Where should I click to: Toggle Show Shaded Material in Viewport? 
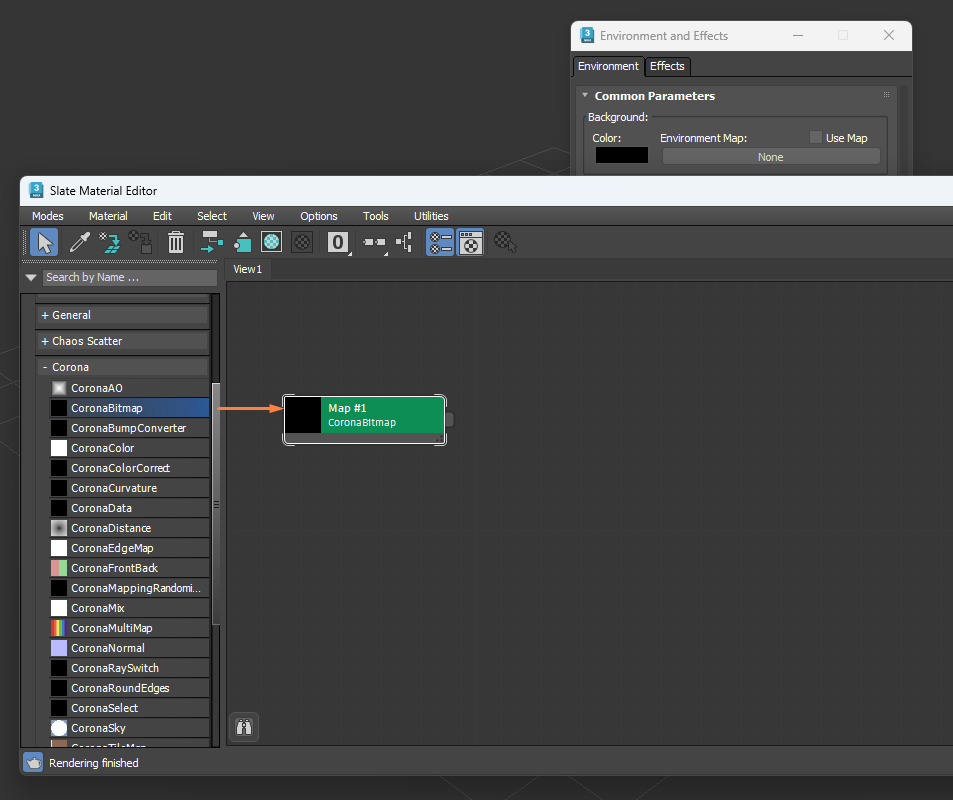(272, 243)
